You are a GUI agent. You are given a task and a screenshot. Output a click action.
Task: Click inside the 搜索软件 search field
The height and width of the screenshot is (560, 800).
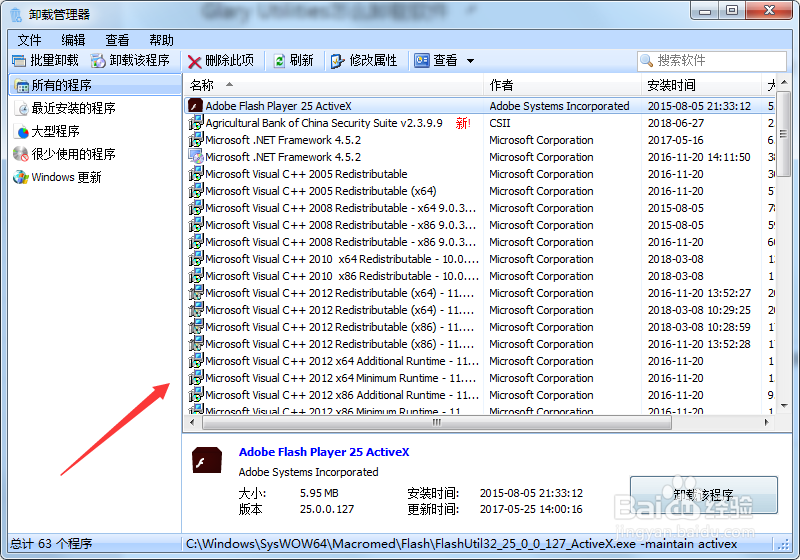pos(712,61)
